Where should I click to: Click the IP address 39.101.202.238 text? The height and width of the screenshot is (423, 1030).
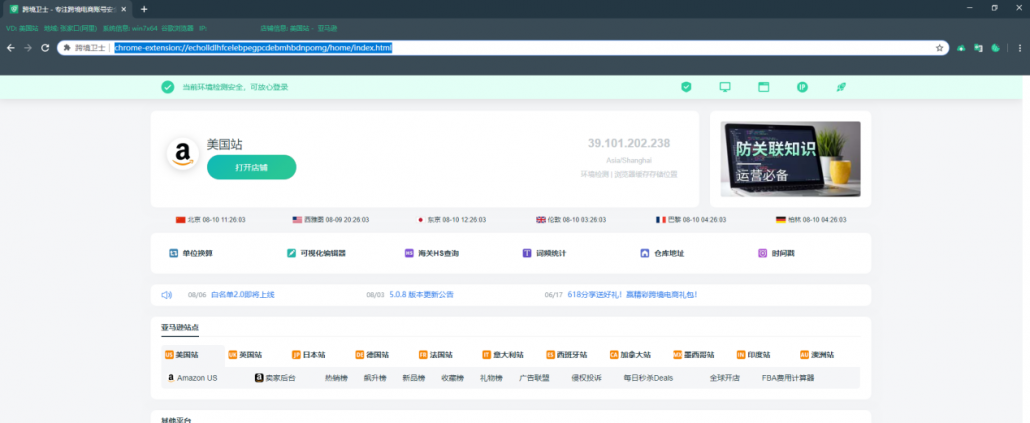[629, 144]
